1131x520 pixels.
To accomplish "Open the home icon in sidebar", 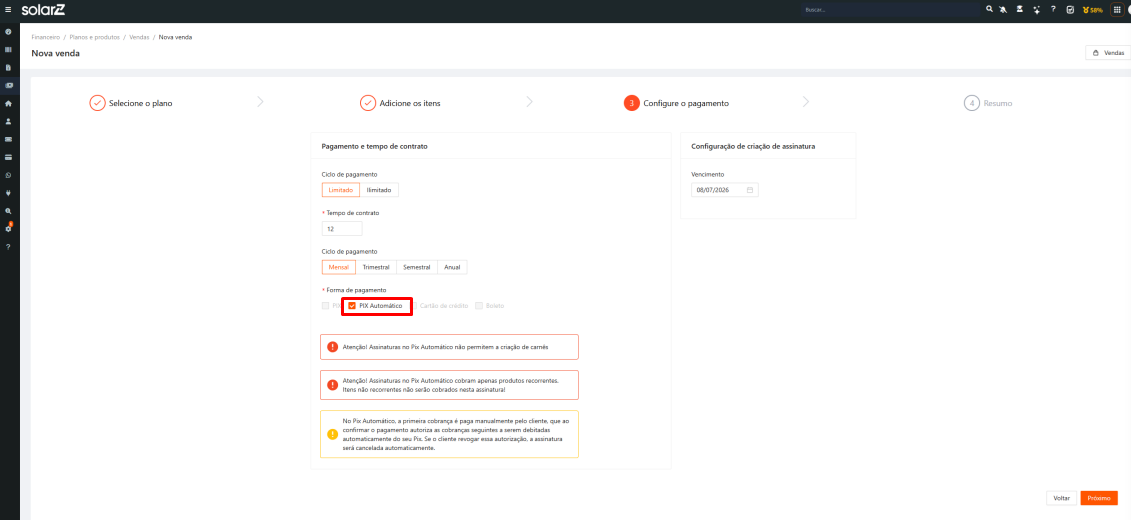I will pos(8,103).
